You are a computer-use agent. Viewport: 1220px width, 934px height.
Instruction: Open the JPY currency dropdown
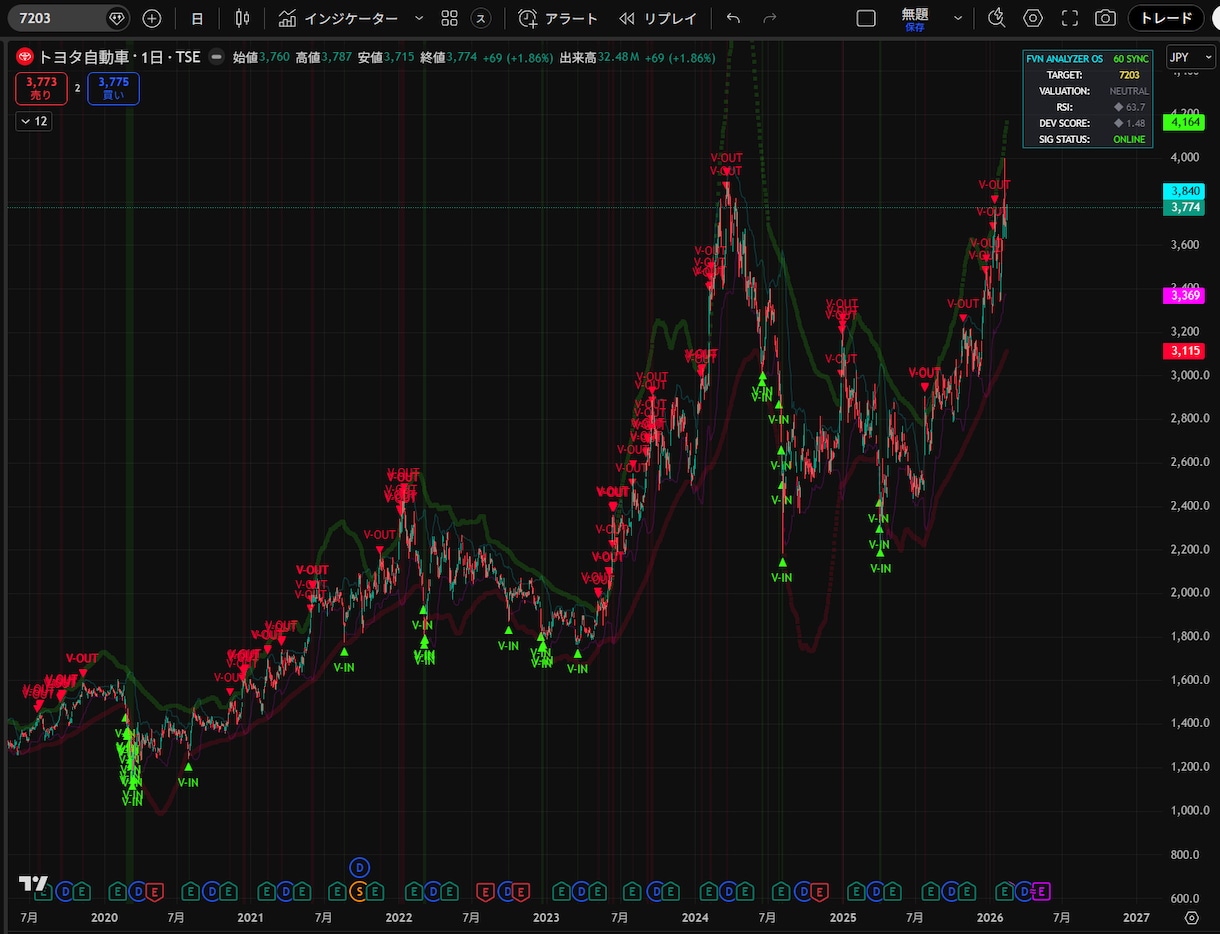pyautogui.click(x=1189, y=58)
